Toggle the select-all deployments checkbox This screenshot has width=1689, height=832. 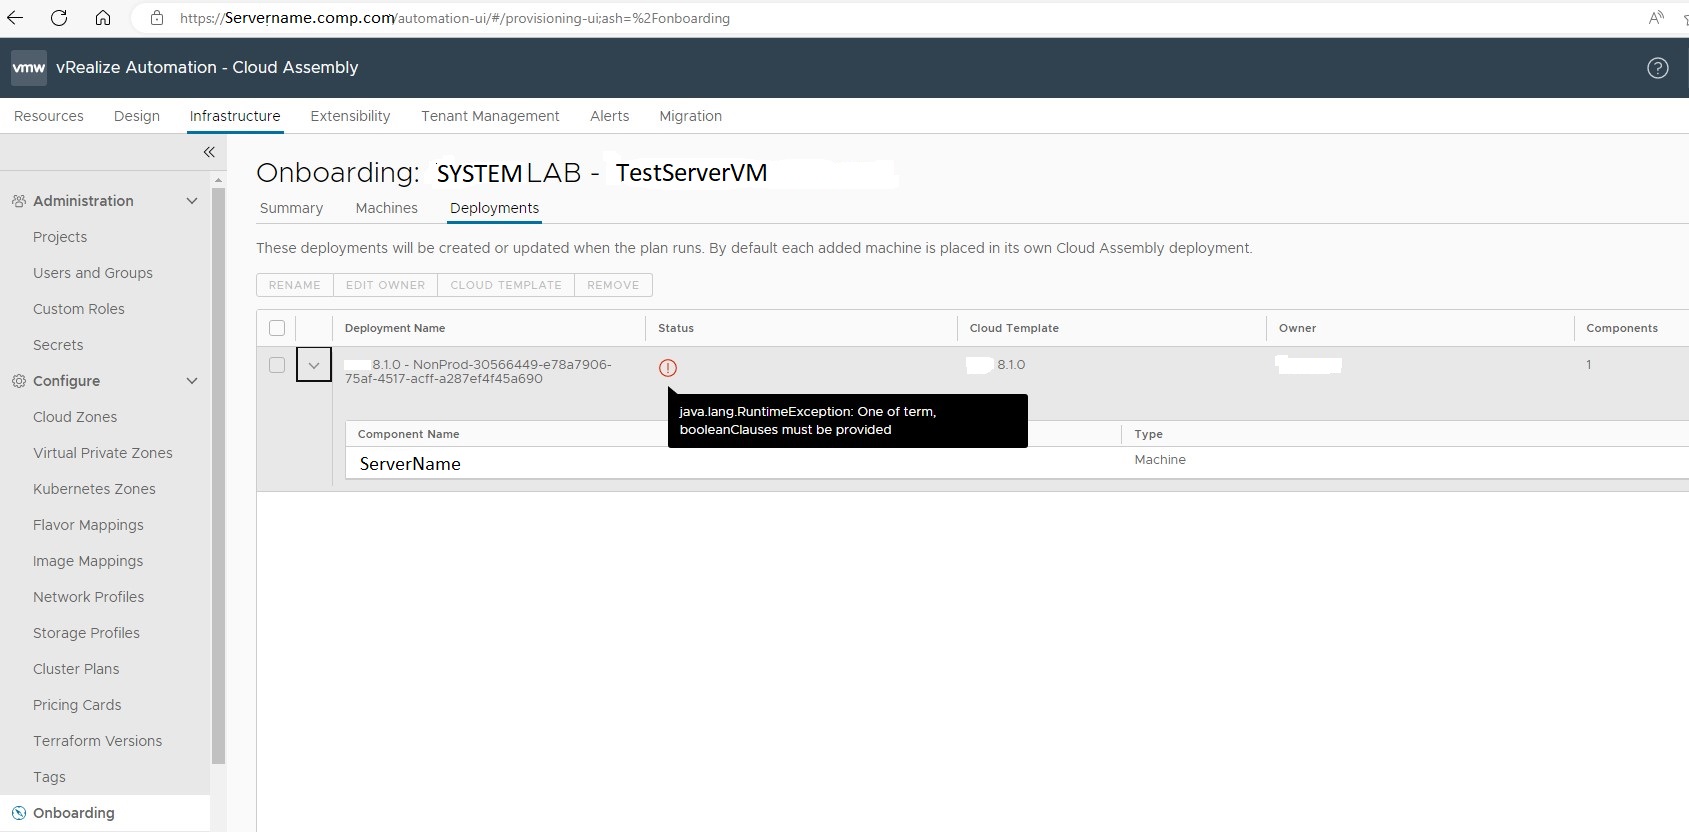277,328
